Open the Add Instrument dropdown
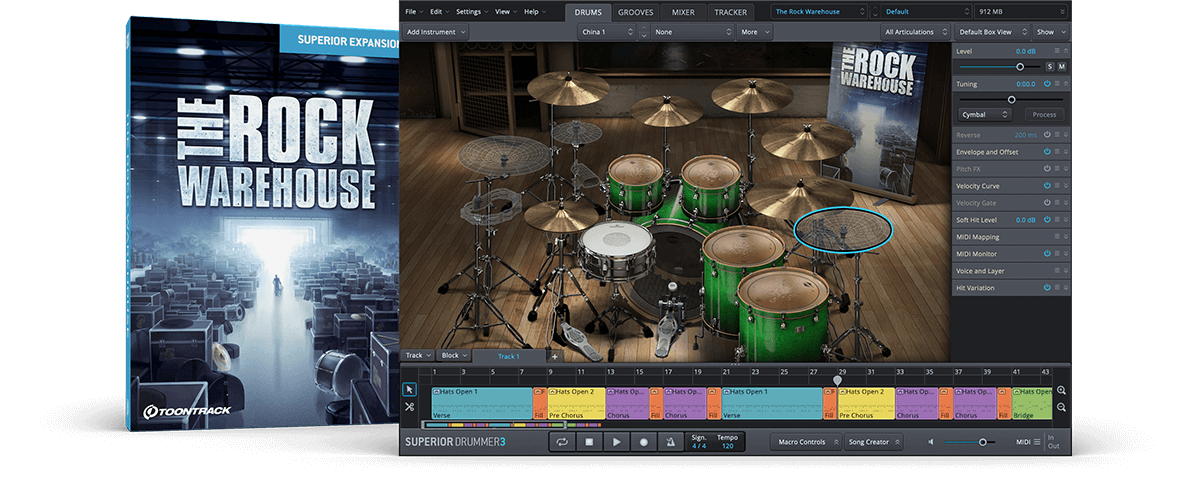Image resolution: width=1200 pixels, height=488 pixels. click(435, 32)
